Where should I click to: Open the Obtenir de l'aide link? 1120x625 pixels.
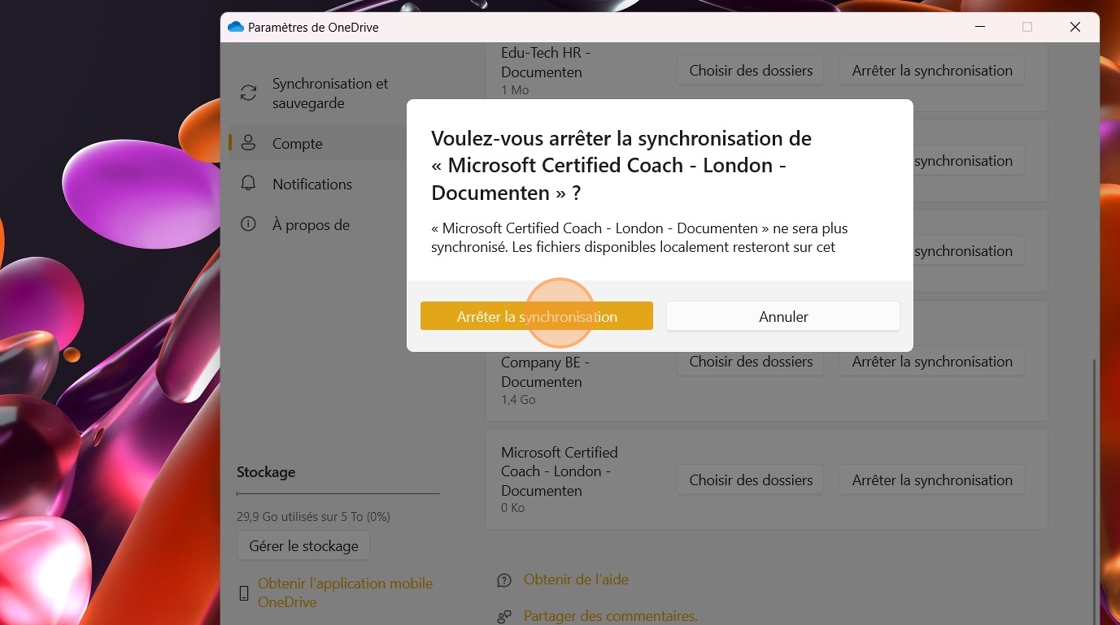[x=576, y=579]
